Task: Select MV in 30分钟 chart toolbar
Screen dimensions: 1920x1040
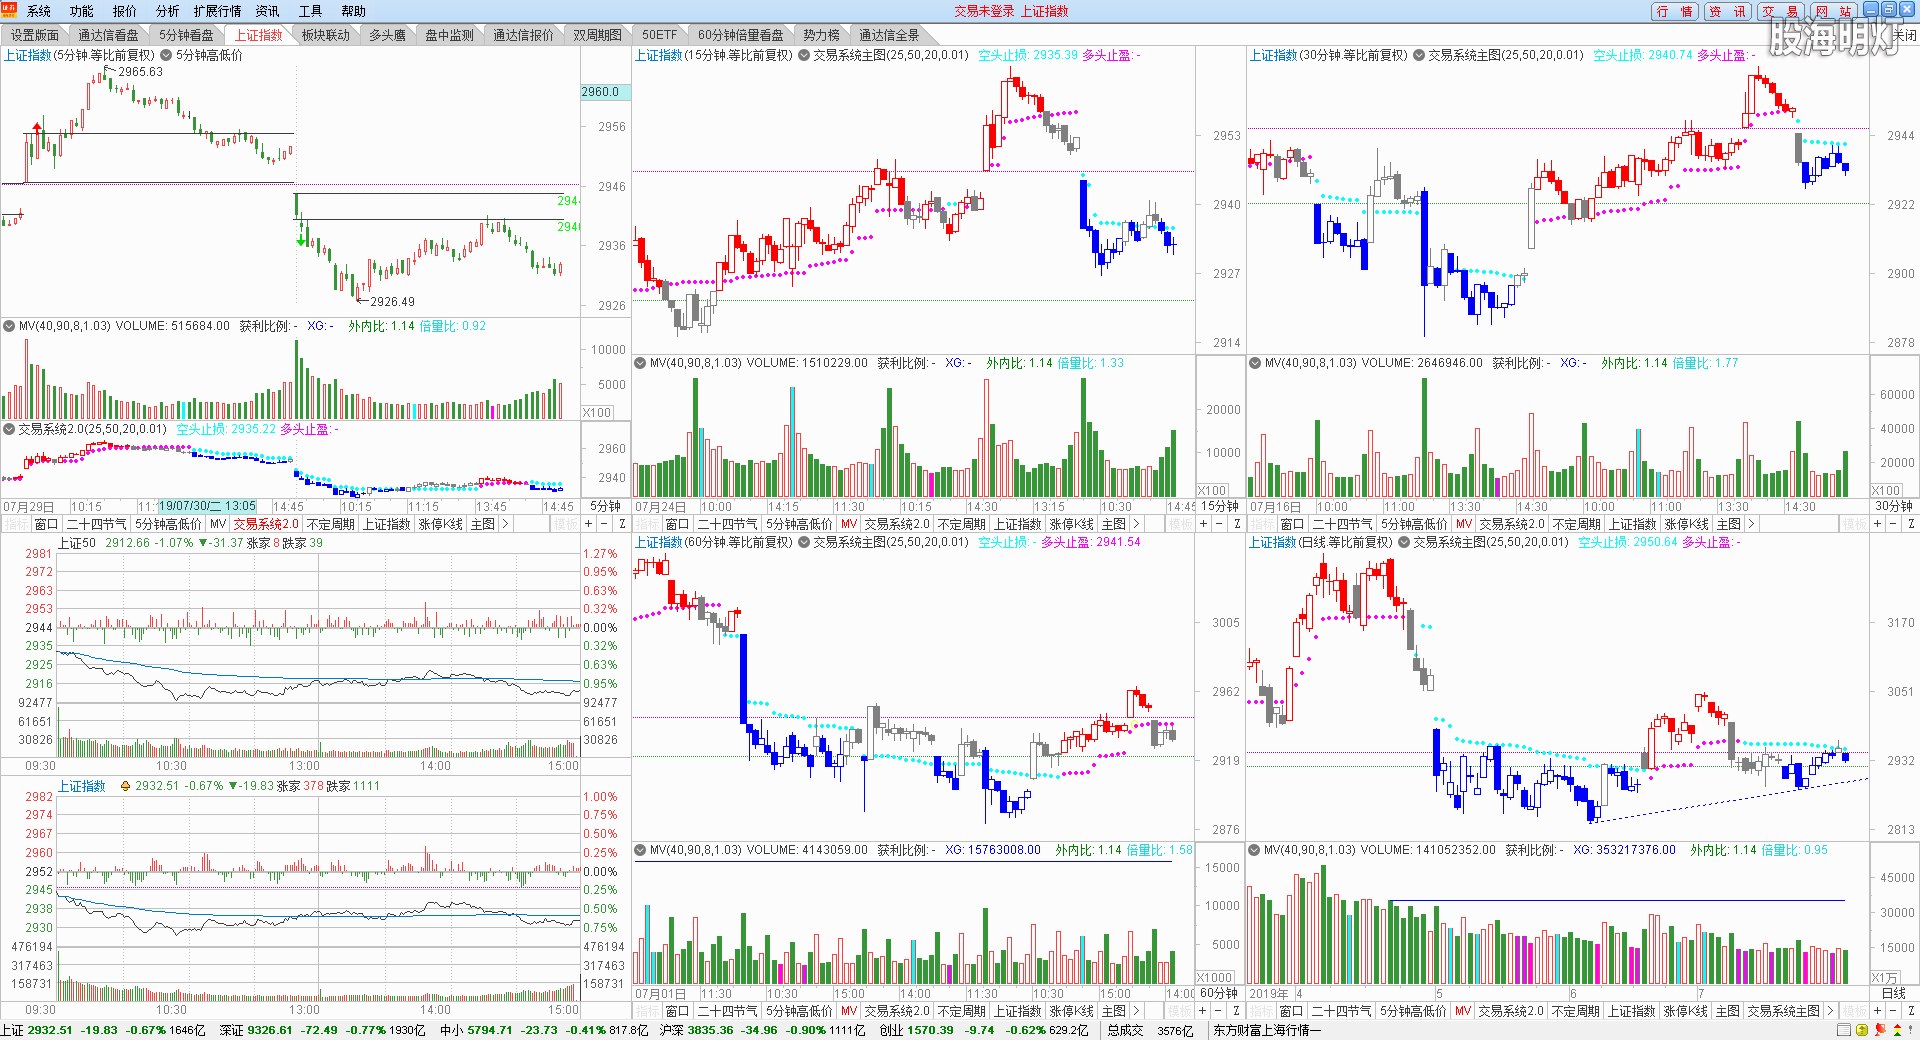Action: coord(1464,524)
